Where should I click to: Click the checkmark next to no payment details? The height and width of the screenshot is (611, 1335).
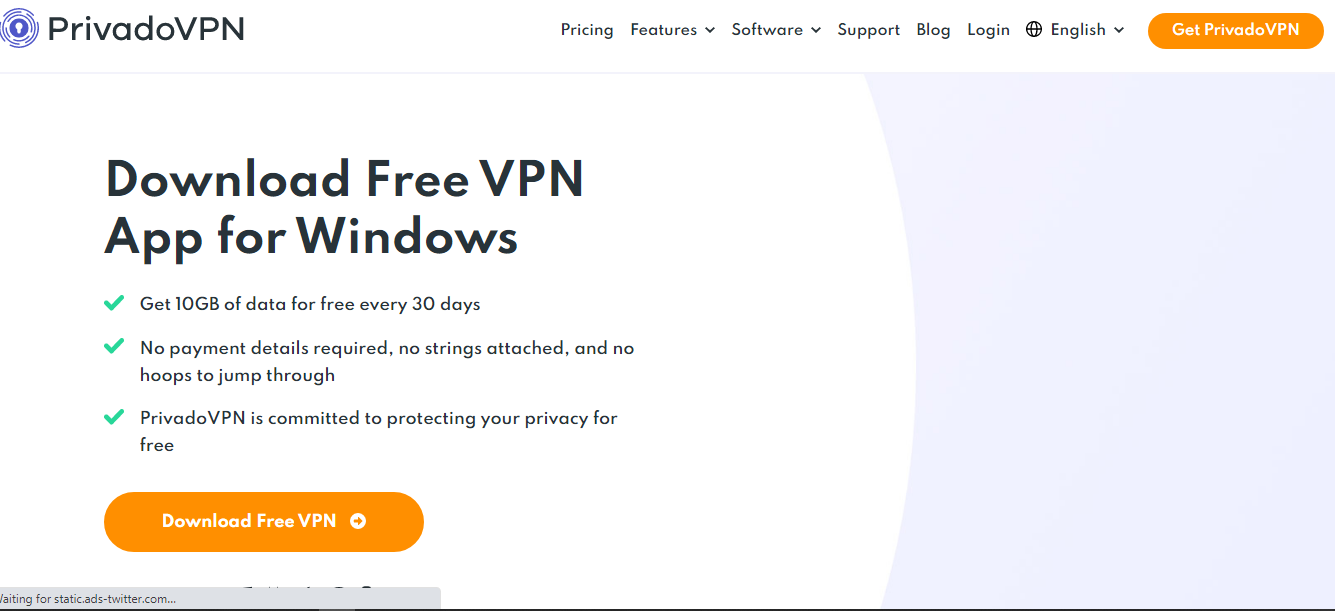tap(114, 347)
